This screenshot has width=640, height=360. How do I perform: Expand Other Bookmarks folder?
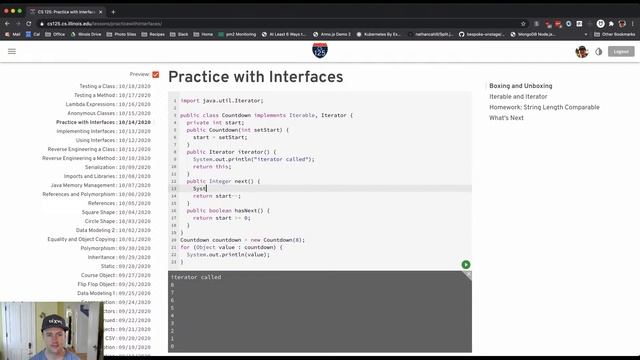click(x=615, y=34)
